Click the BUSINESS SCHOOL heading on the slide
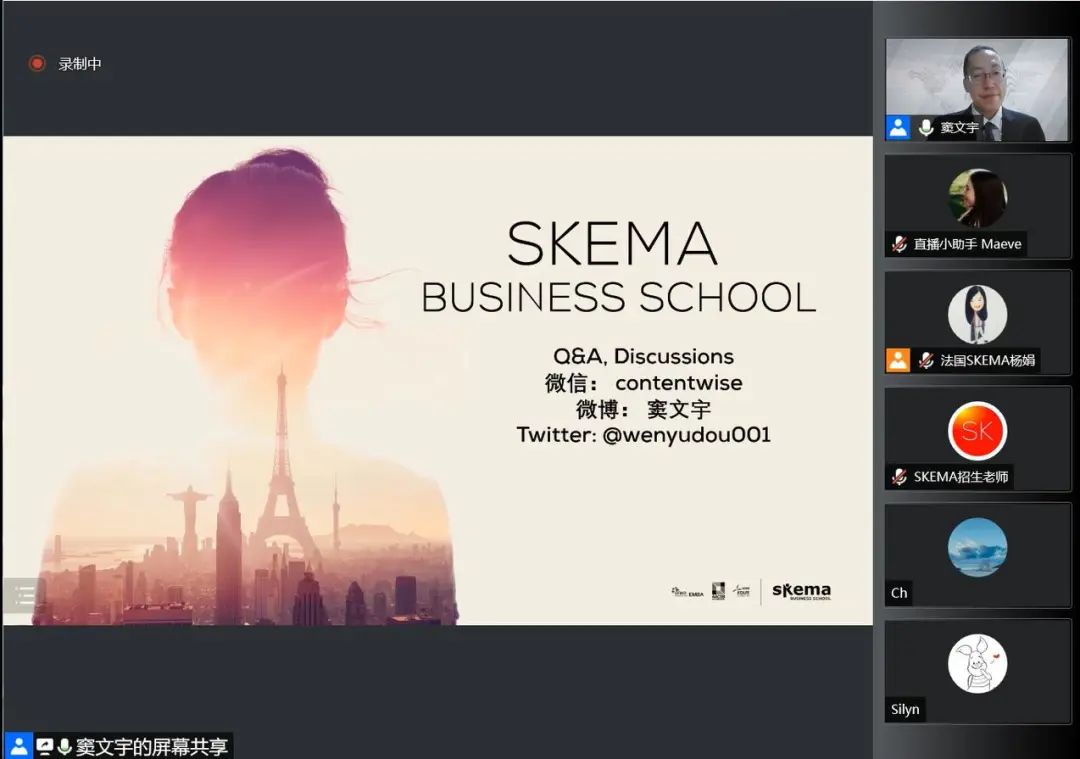This screenshot has width=1080, height=759. point(619,298)
